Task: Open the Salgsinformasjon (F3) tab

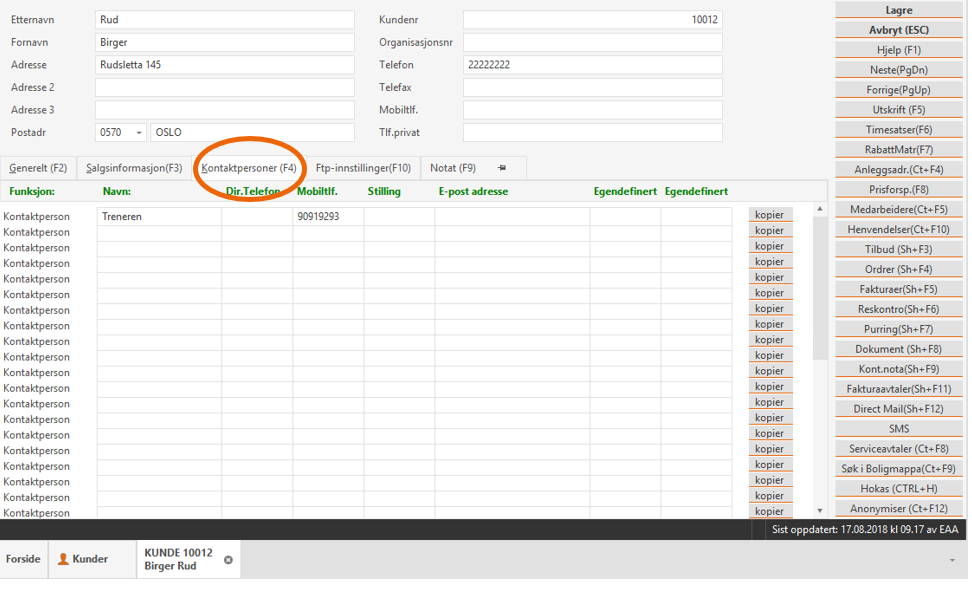Action: (x=134, y=168)
